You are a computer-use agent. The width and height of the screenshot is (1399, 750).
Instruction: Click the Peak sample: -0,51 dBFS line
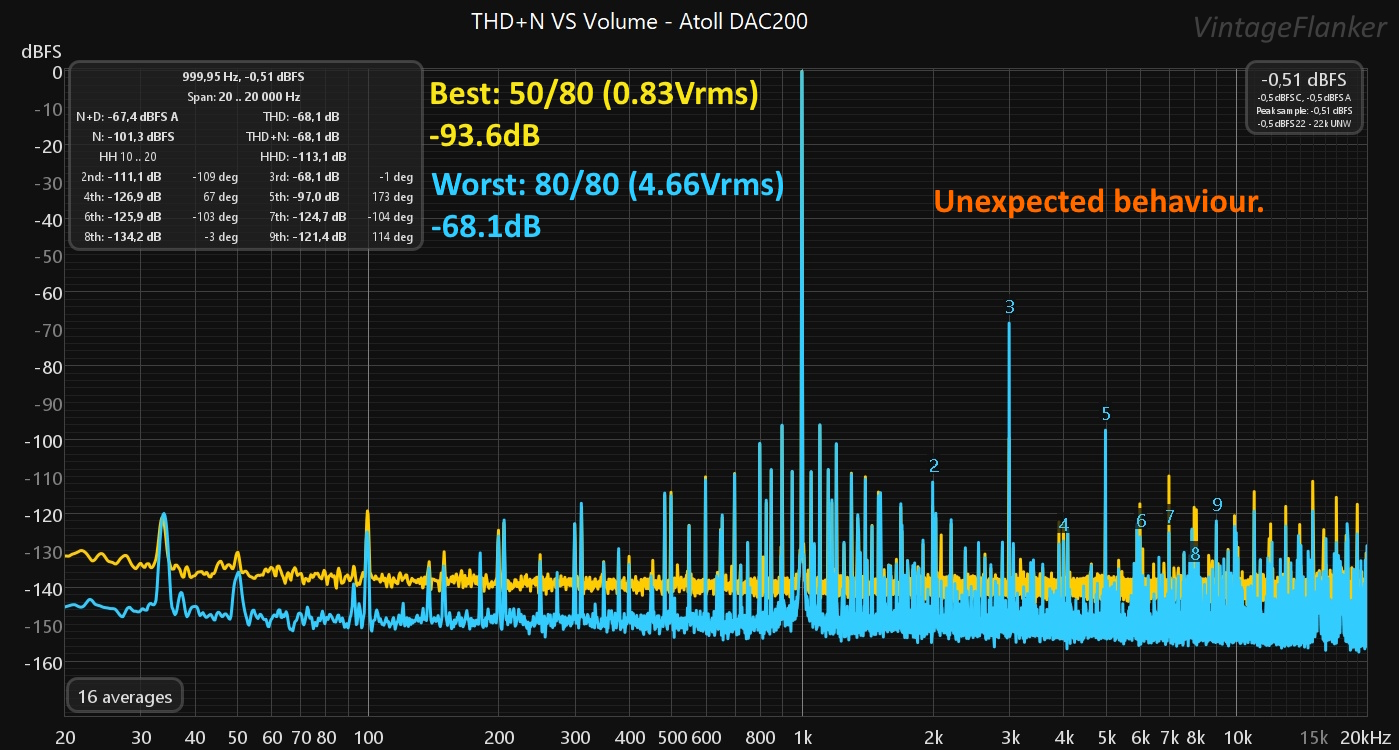tap(1304, 110)
